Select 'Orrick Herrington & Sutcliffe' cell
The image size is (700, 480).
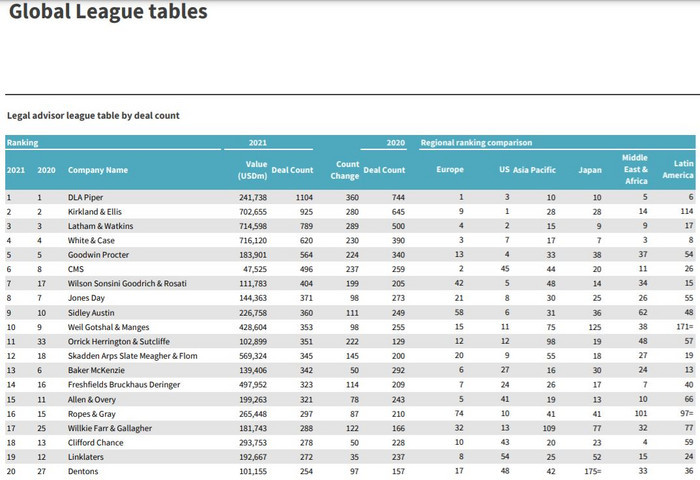click(119, 341)
